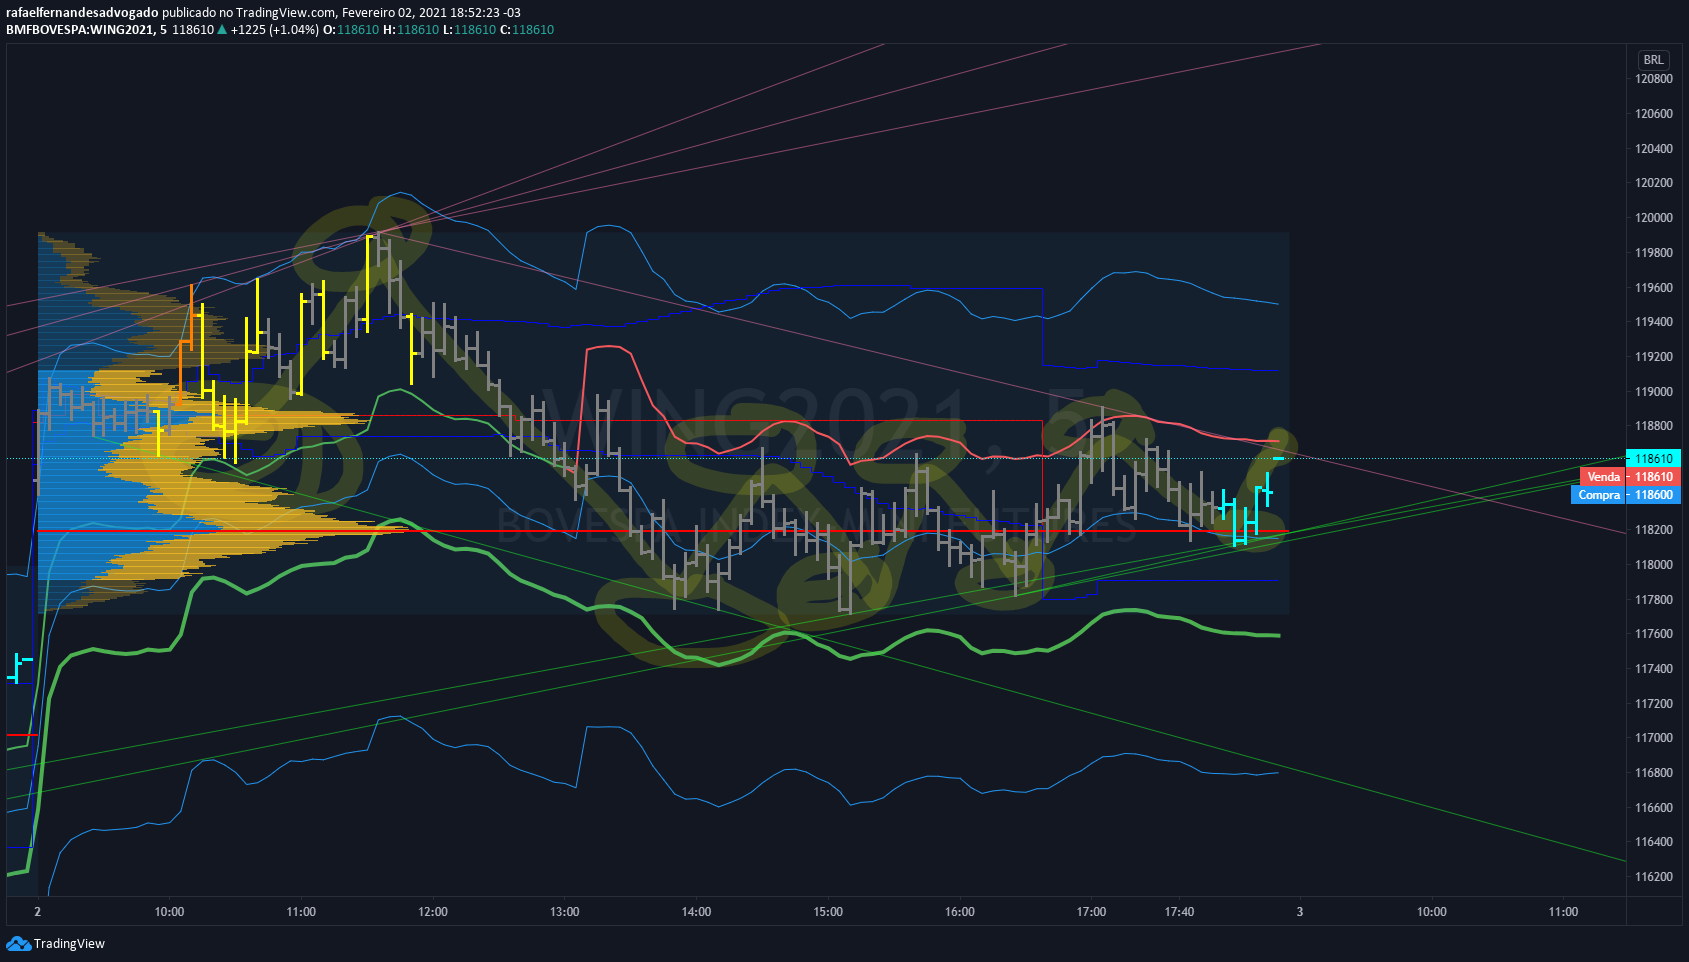The width and height of the screenshot is (1689, 962).
Task: Click the TradingView text in footer
Action: [x=69, y=944]
